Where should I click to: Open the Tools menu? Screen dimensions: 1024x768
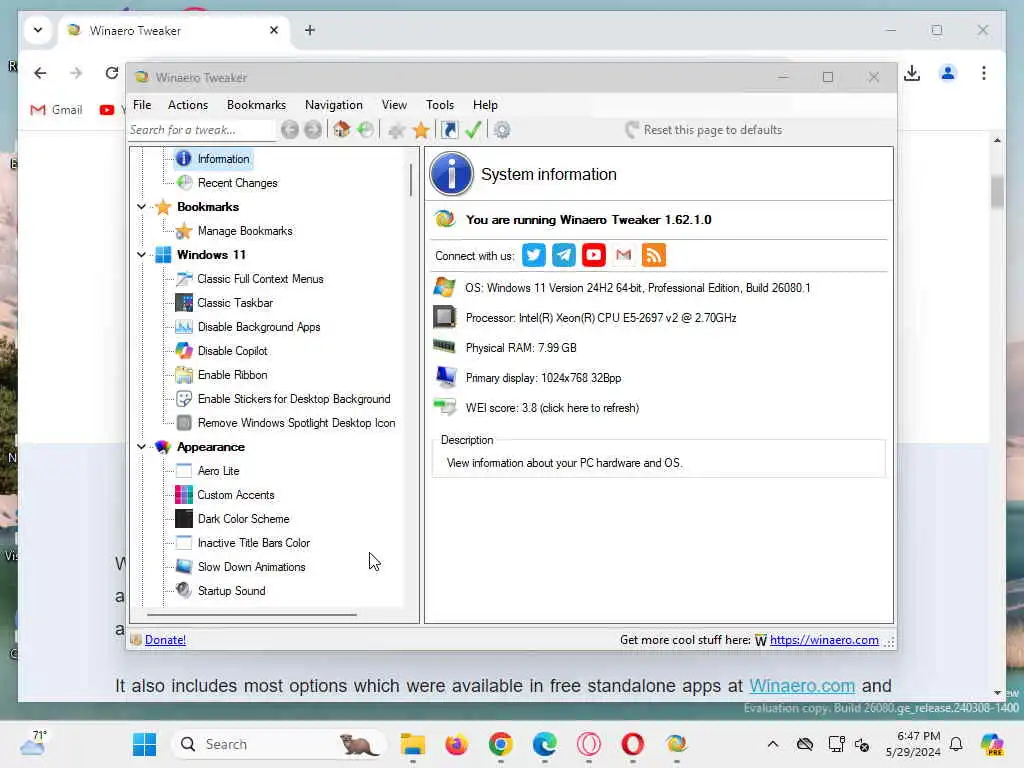440,104
